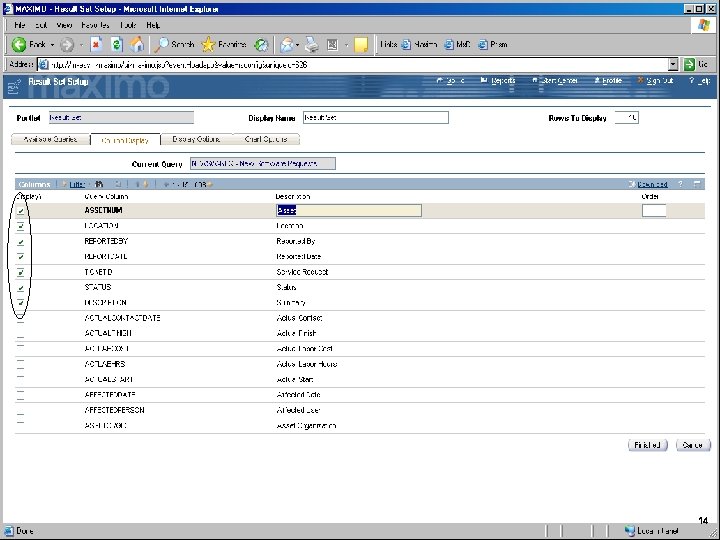The image size is (720, 540).
Task: Open the Help menu
Action: pos(153,25)
